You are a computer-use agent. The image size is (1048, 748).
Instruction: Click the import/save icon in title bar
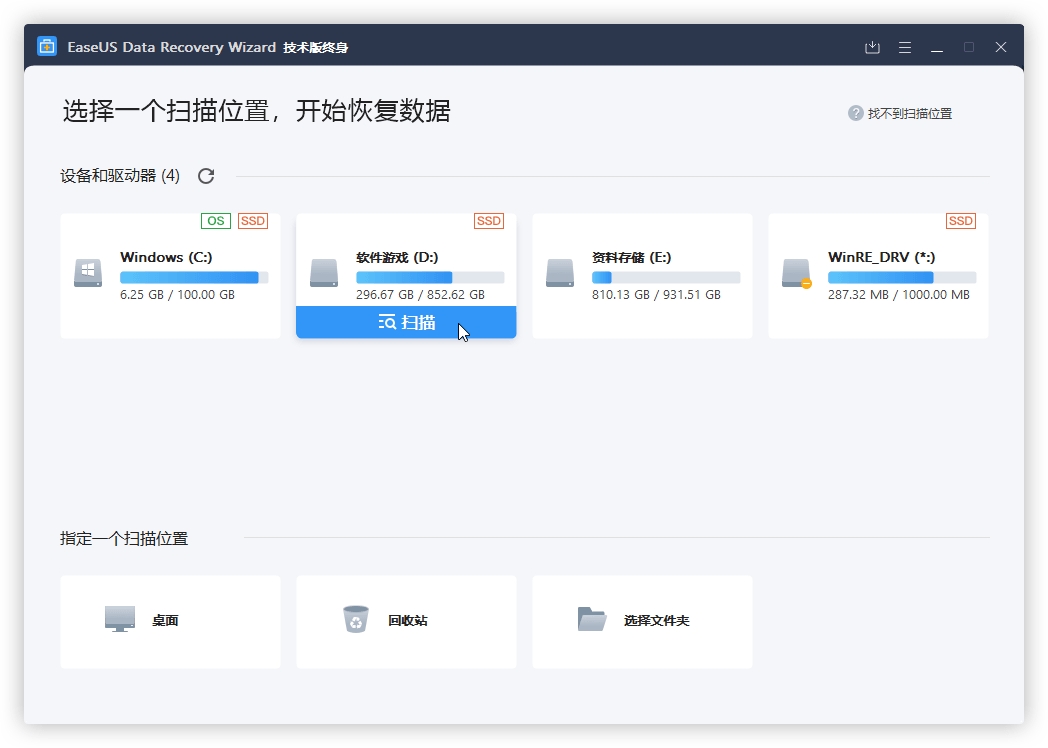[x=871, y=47]
